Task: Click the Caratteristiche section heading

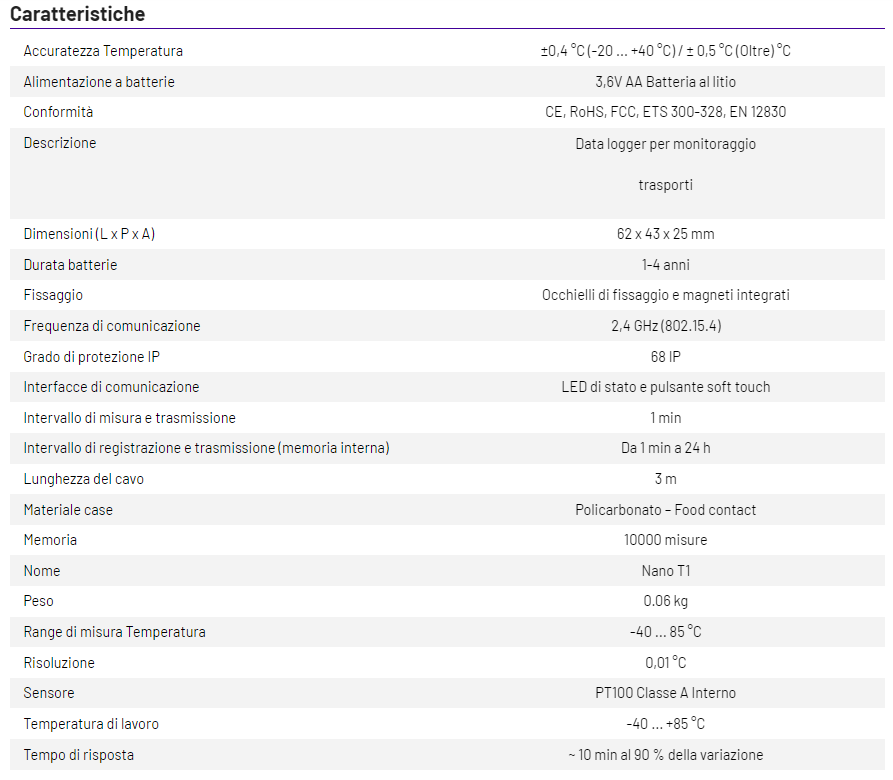Action: click(77, 14)
